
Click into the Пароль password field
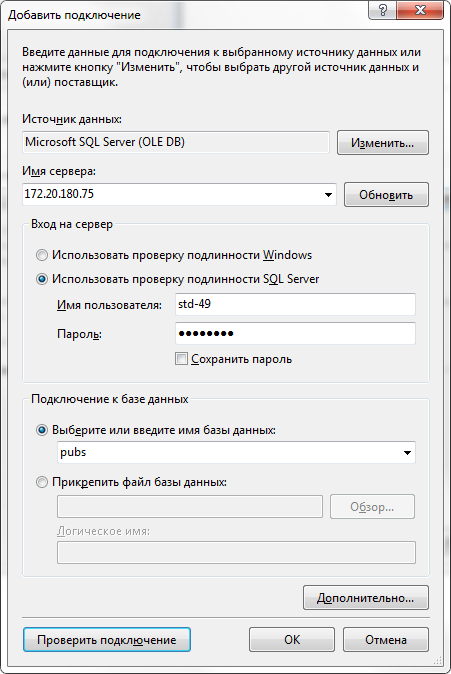click(x=295, y=334)
